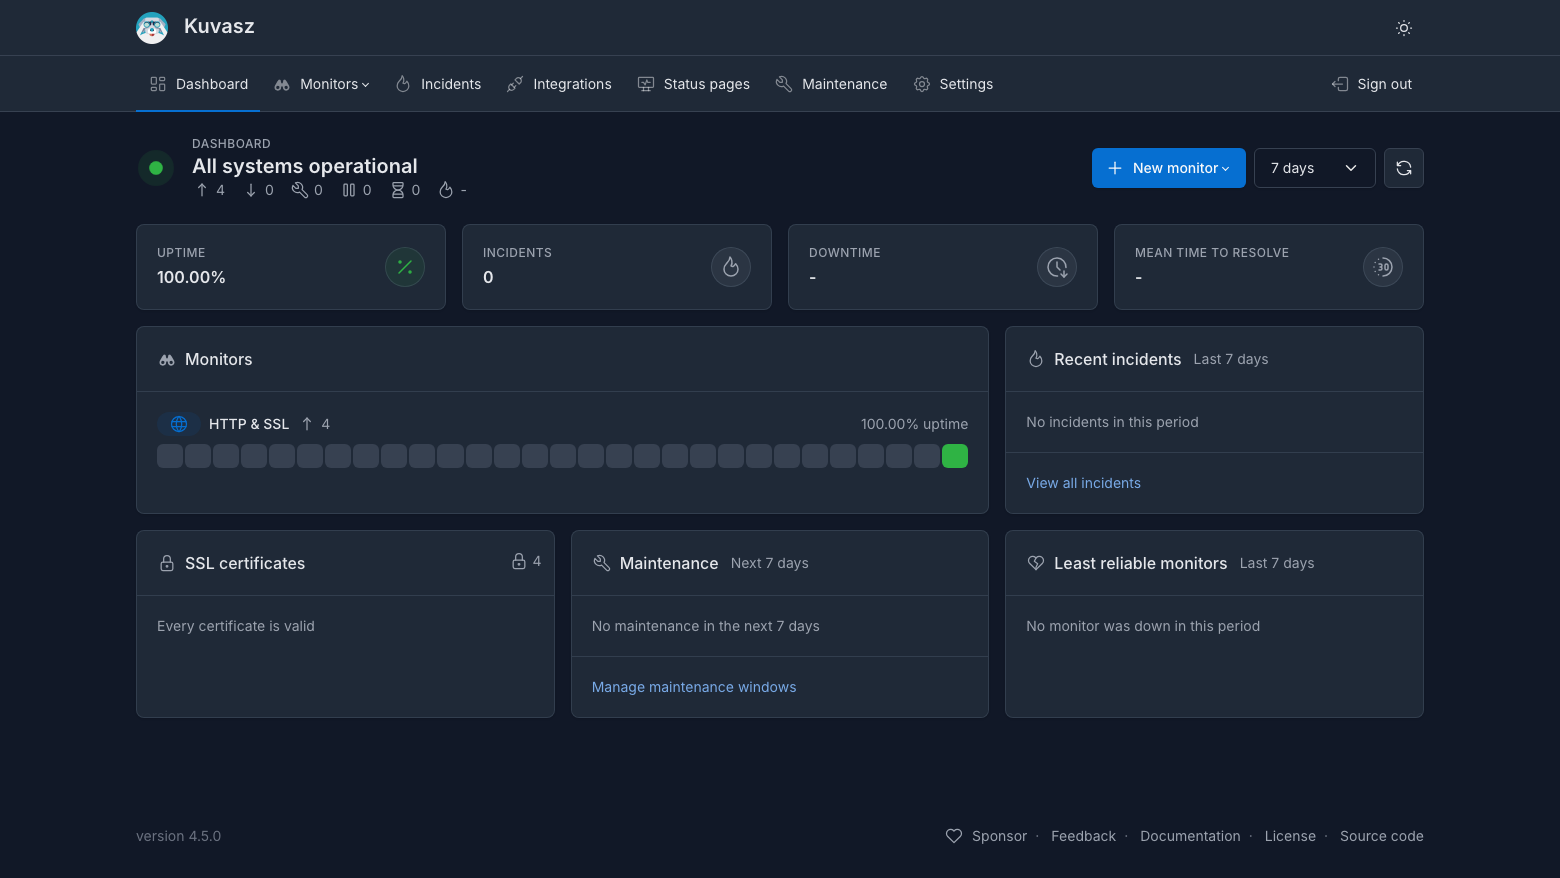Viewport: 1560px width, 878px height.
Task: Click the version 4.5.0 text
Action: [x=179, y=836]
